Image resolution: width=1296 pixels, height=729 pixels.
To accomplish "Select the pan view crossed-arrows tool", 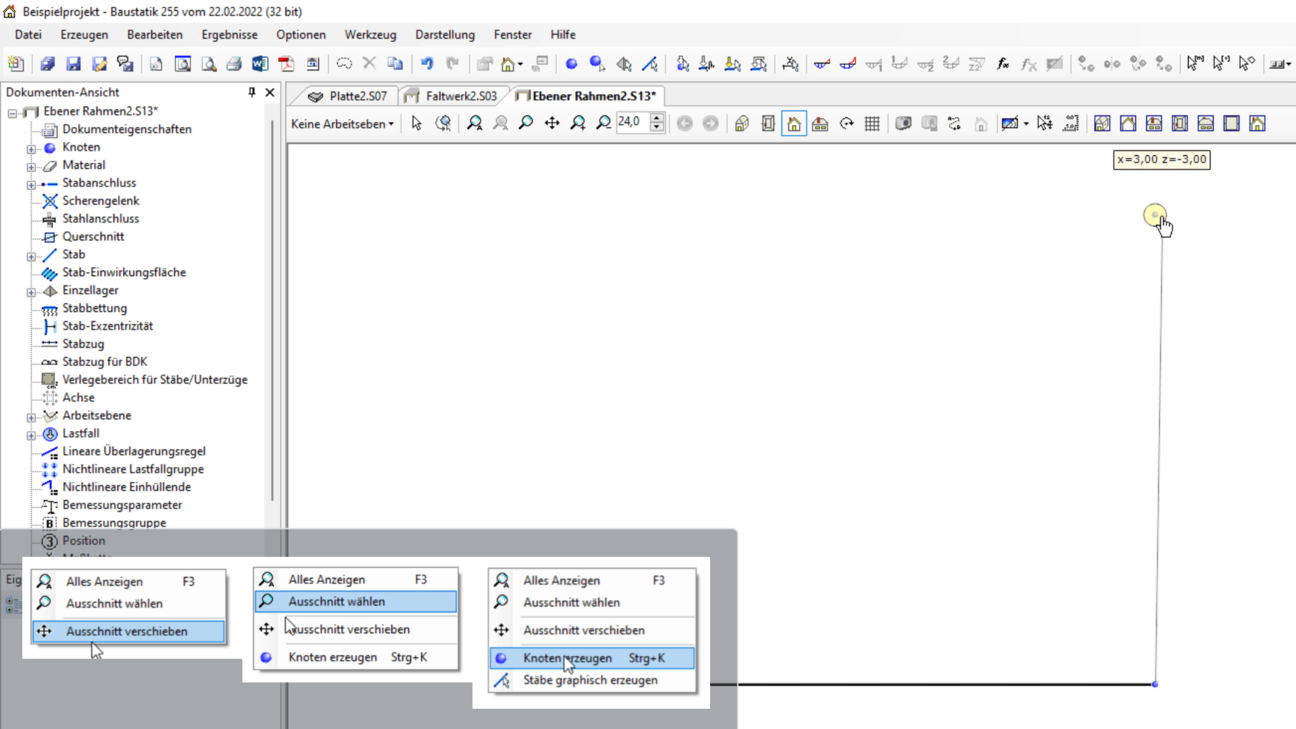I will point(552,124).
